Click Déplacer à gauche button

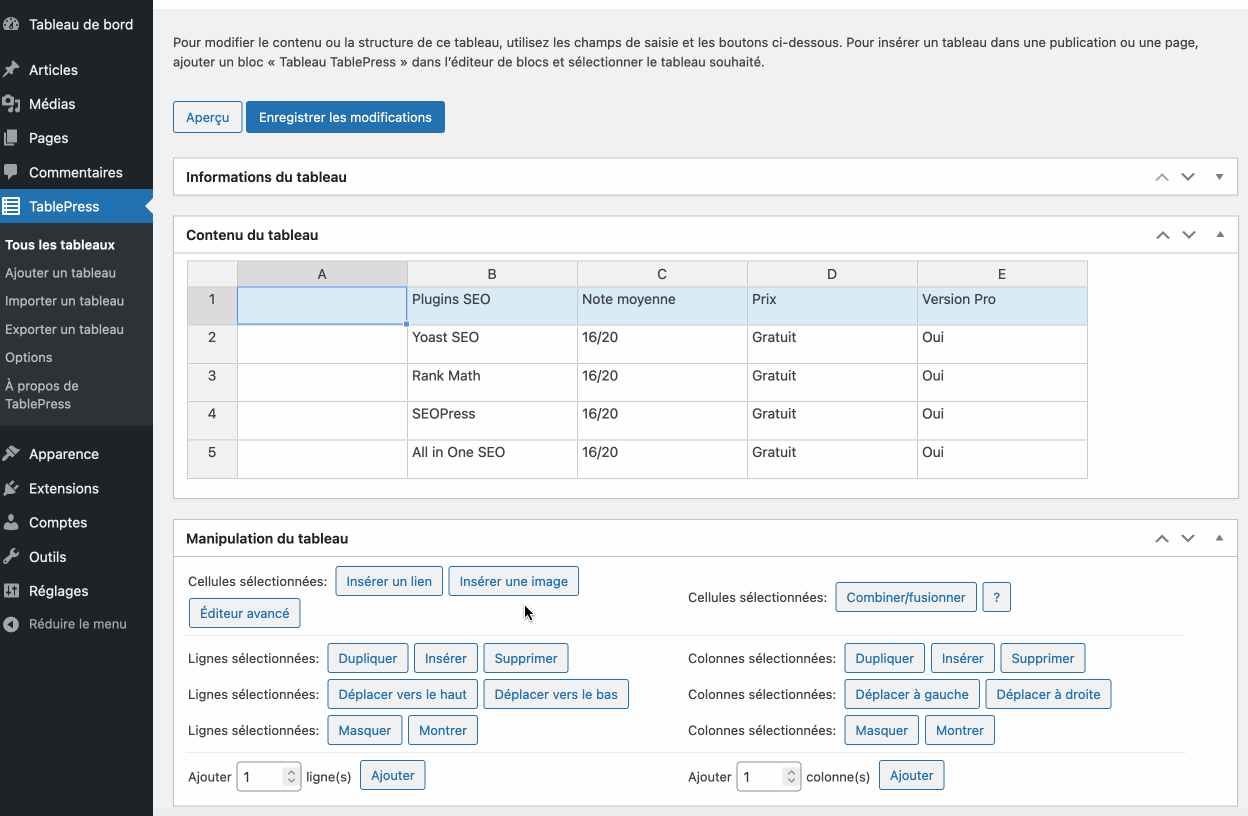[912, 694]
